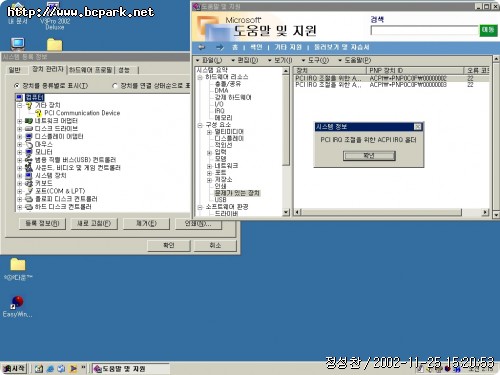Select the DMA tree item

(x=221, y=91)
